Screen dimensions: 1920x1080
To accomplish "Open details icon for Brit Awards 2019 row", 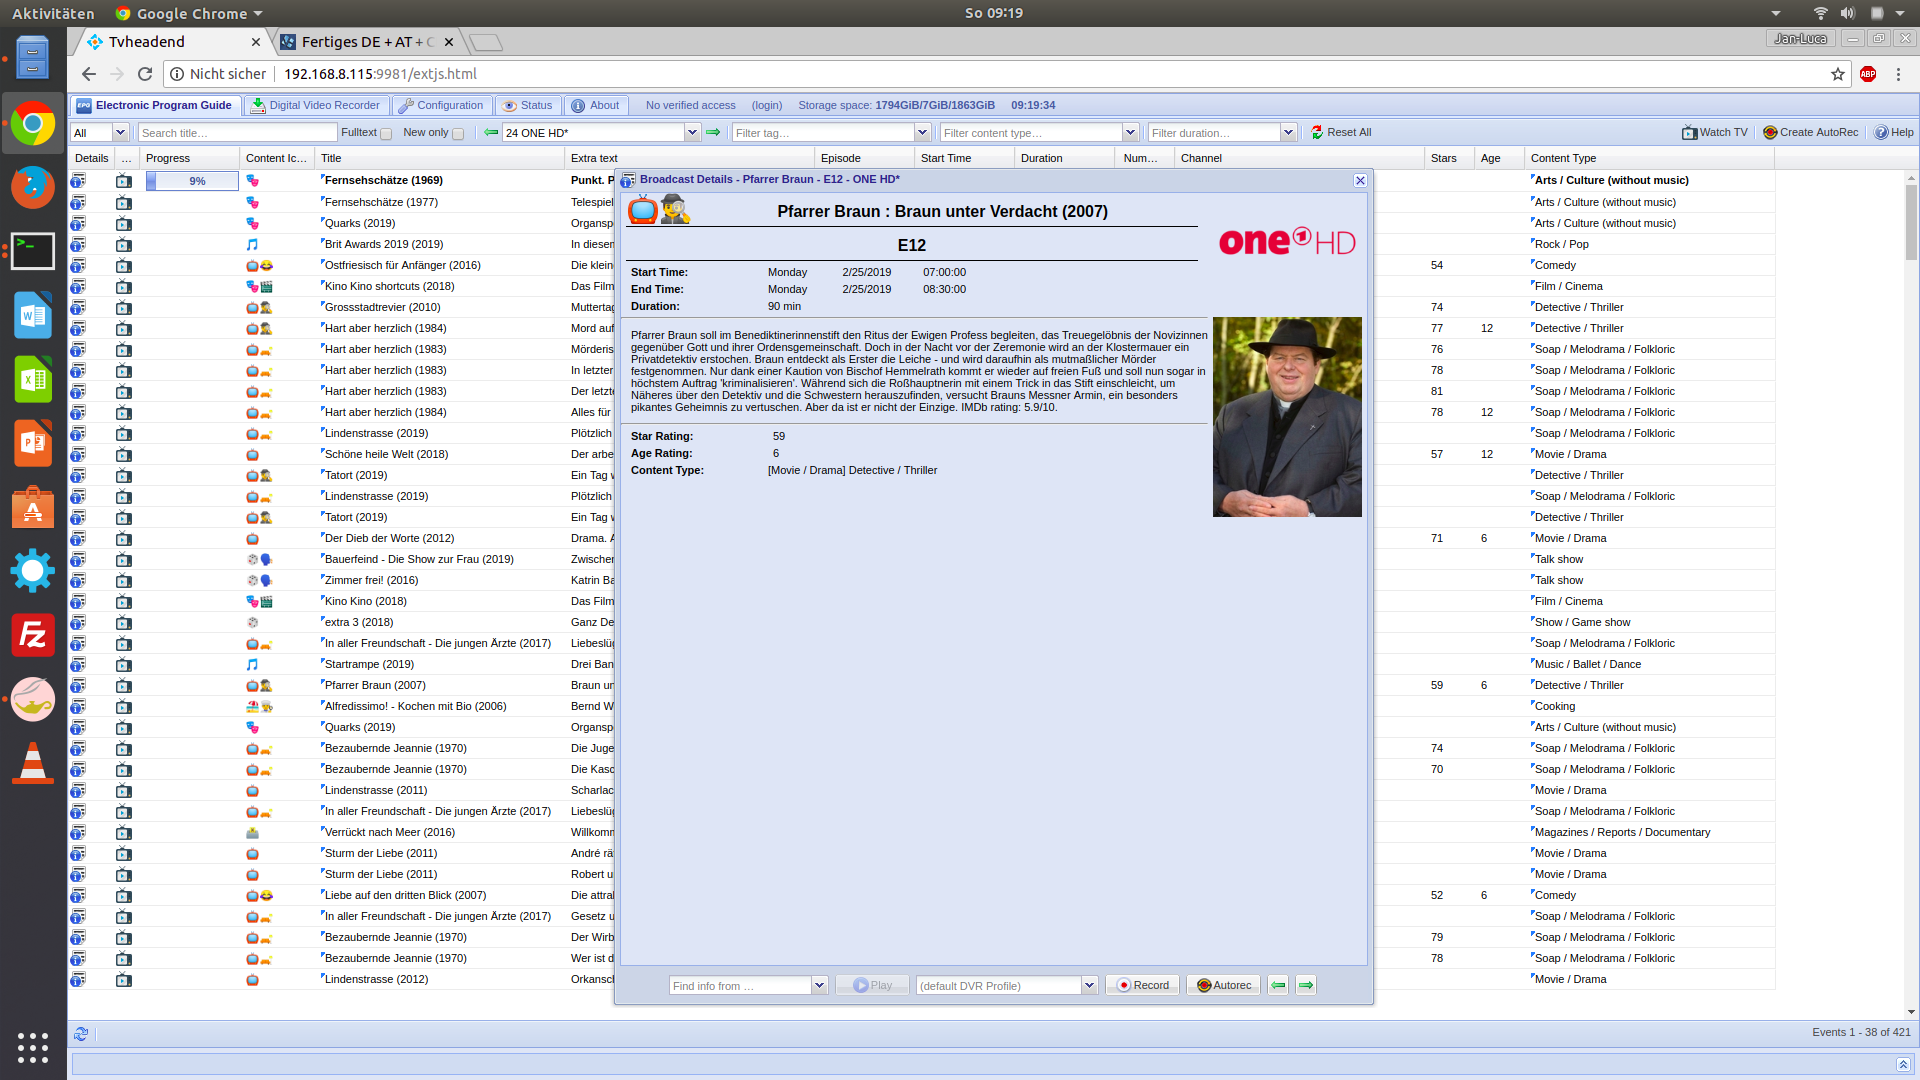I will [78, 244].
